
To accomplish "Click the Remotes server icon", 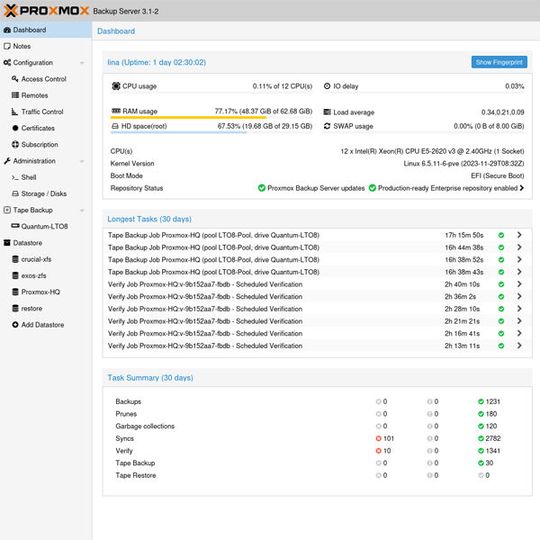I will 15,95.
